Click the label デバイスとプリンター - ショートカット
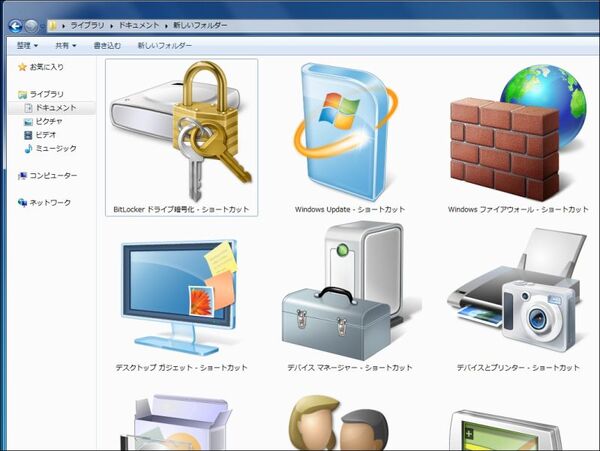600x451 pixels. [518, 368]
